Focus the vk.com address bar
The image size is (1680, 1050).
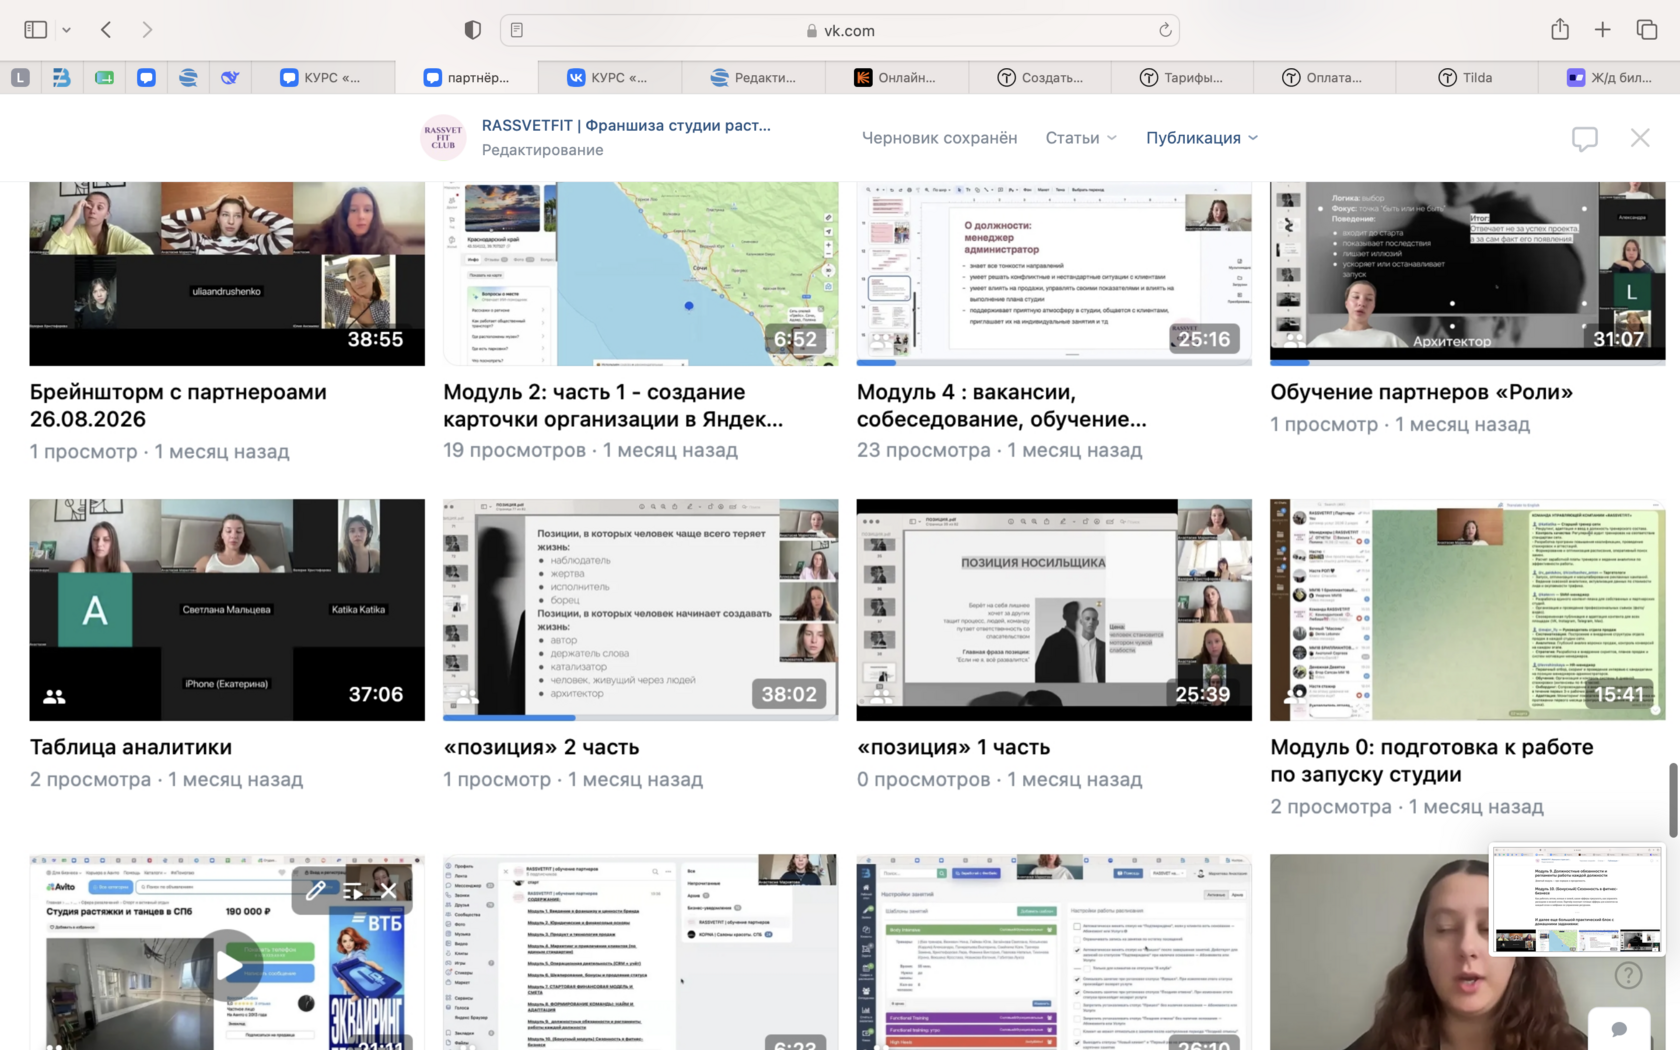tap(840, 30)
